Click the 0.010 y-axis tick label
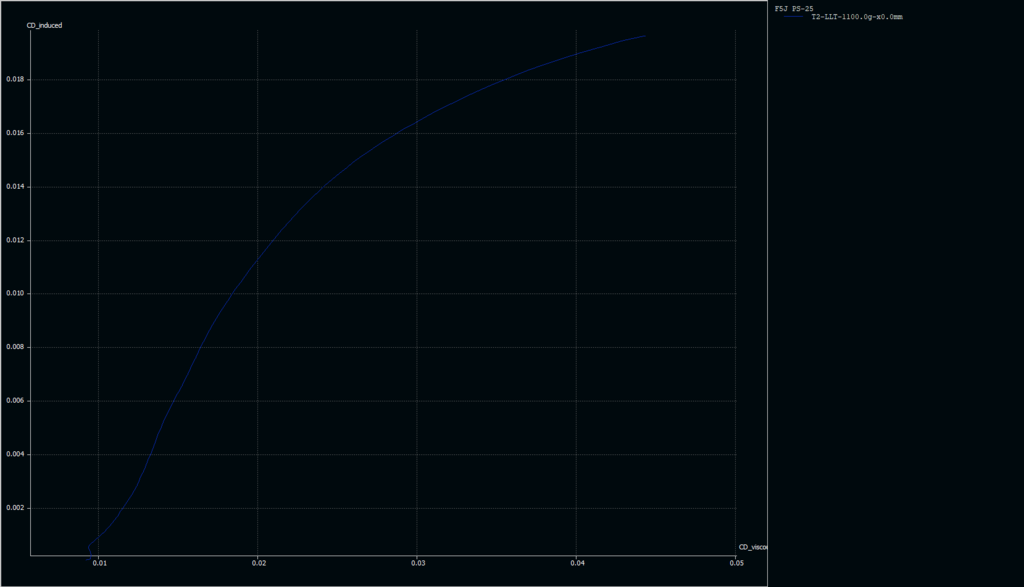The height and width of the screenshot is (587, 1024). pyautogui.click(x=16, y=294)
